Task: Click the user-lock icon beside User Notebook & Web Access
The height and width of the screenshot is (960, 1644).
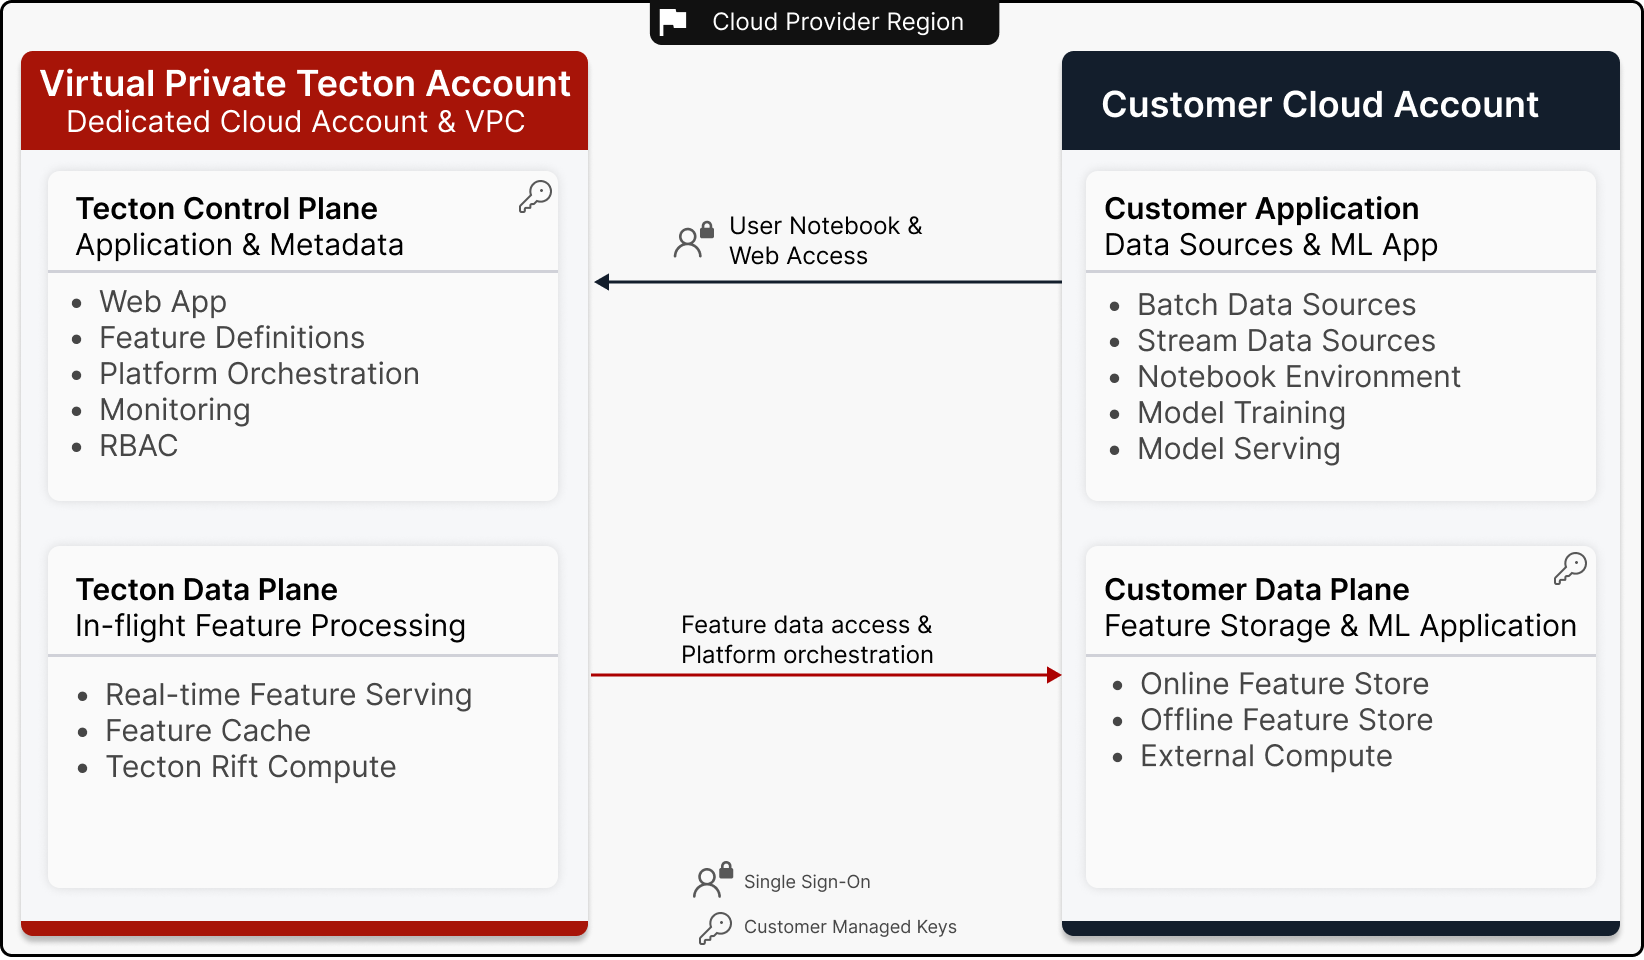Action: coord(693,240)
